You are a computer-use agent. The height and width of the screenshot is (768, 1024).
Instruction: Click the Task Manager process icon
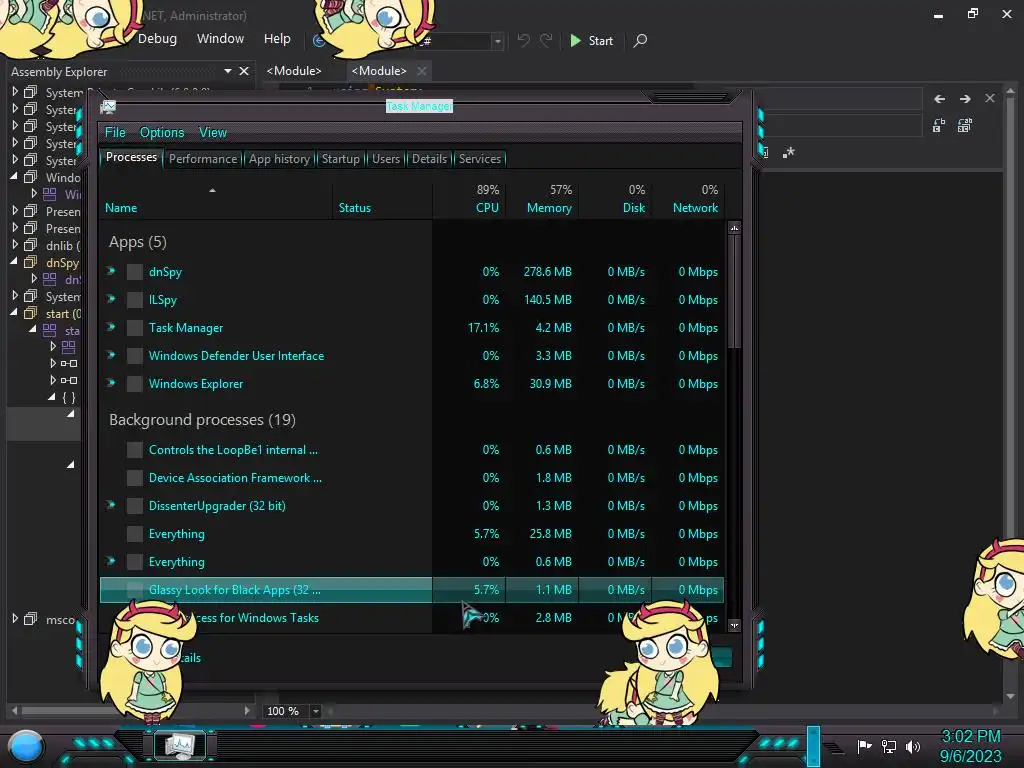point(135,328)
